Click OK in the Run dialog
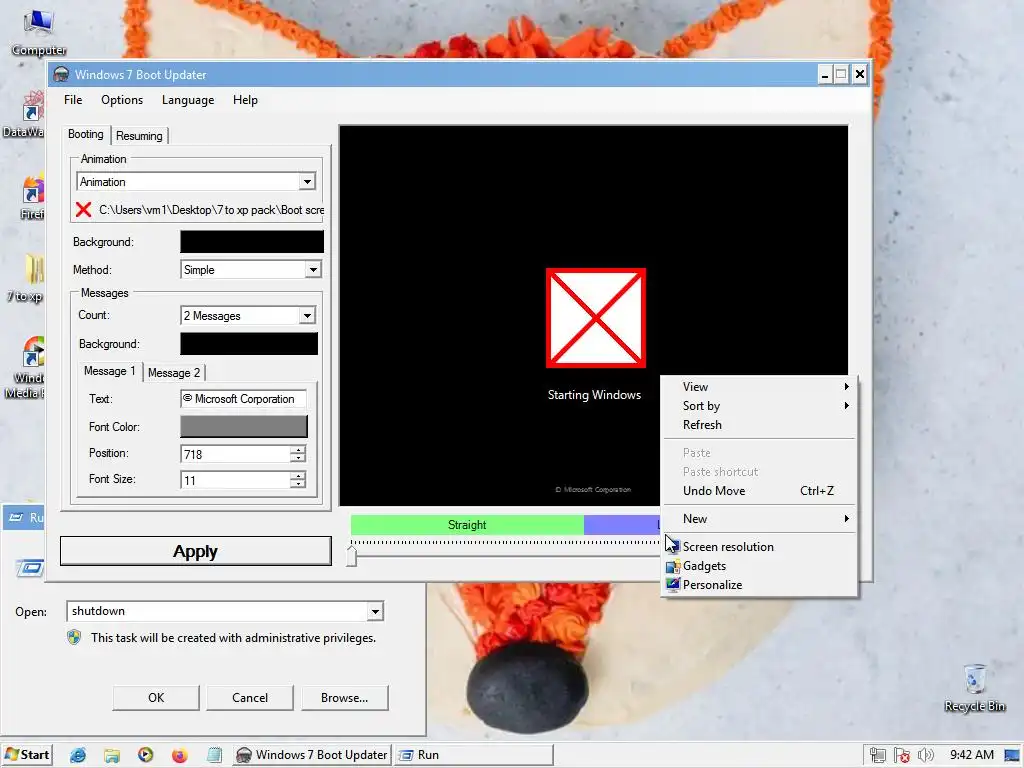The image size is (1024, 768). coord(156,697)
